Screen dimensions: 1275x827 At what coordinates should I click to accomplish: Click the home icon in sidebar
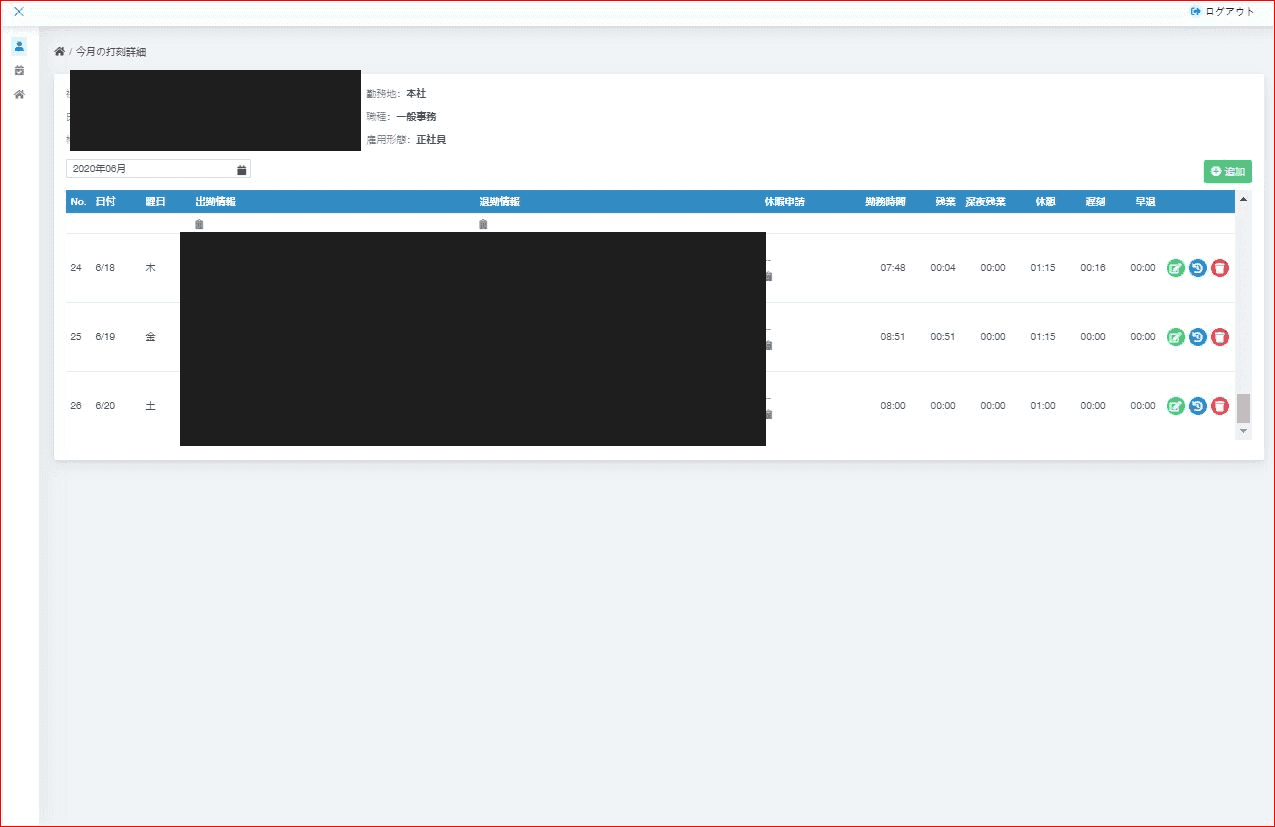[x=19, y=94]
